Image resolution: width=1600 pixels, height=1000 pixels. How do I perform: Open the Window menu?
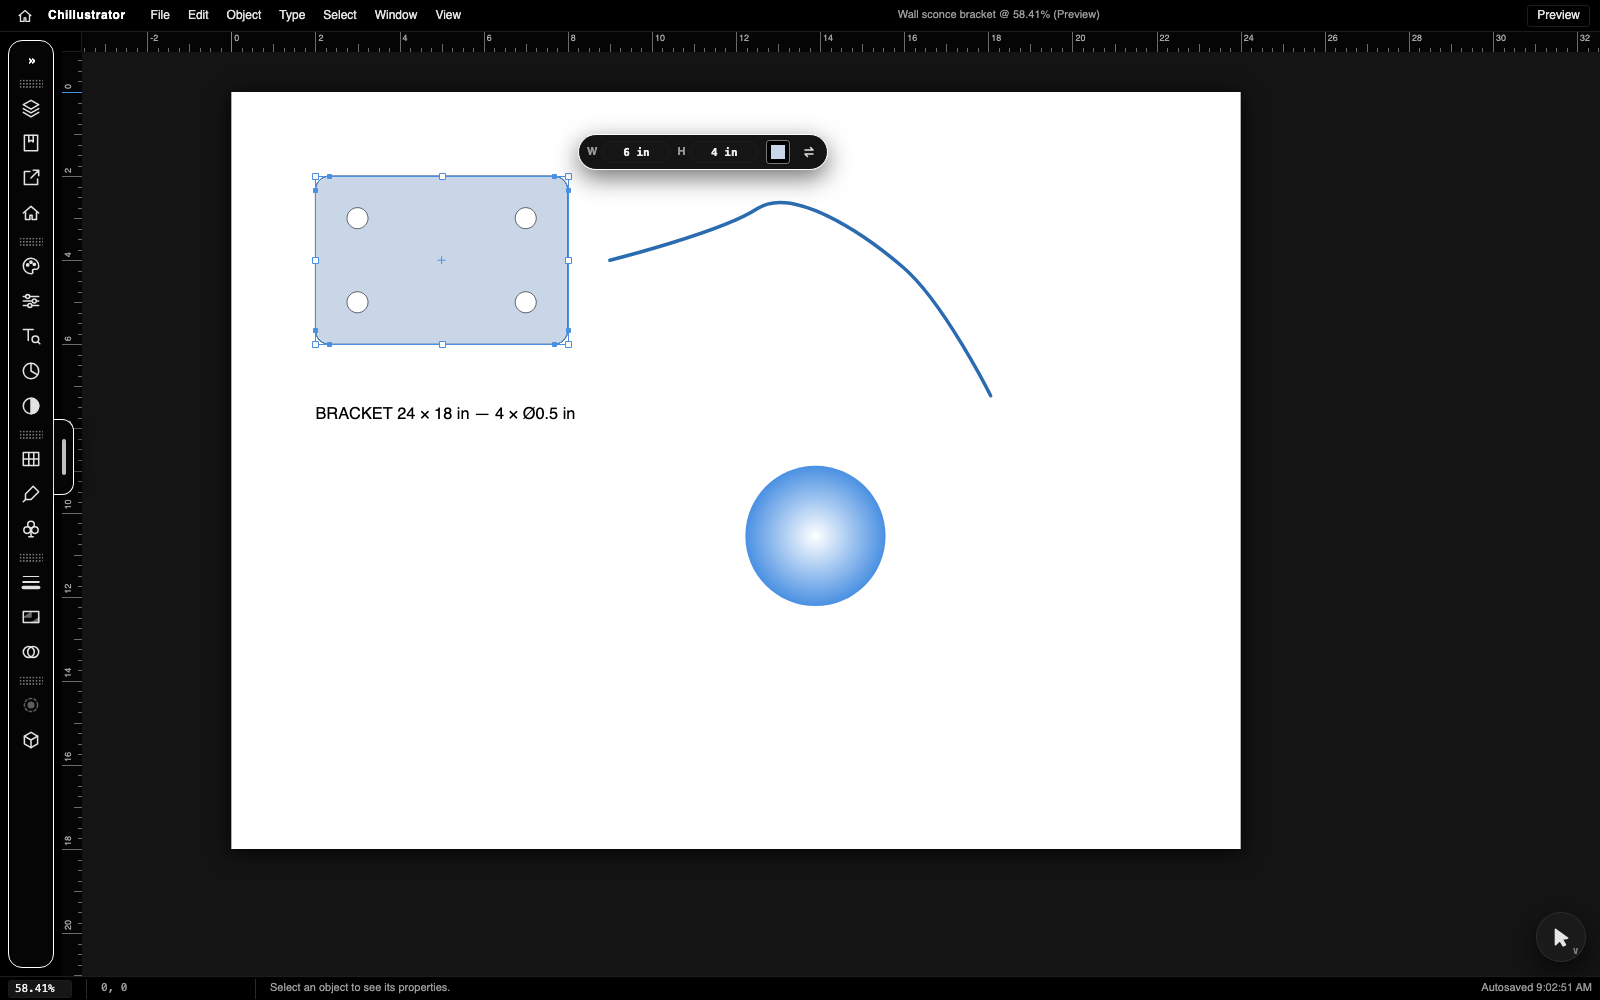(x=396, y=15)
